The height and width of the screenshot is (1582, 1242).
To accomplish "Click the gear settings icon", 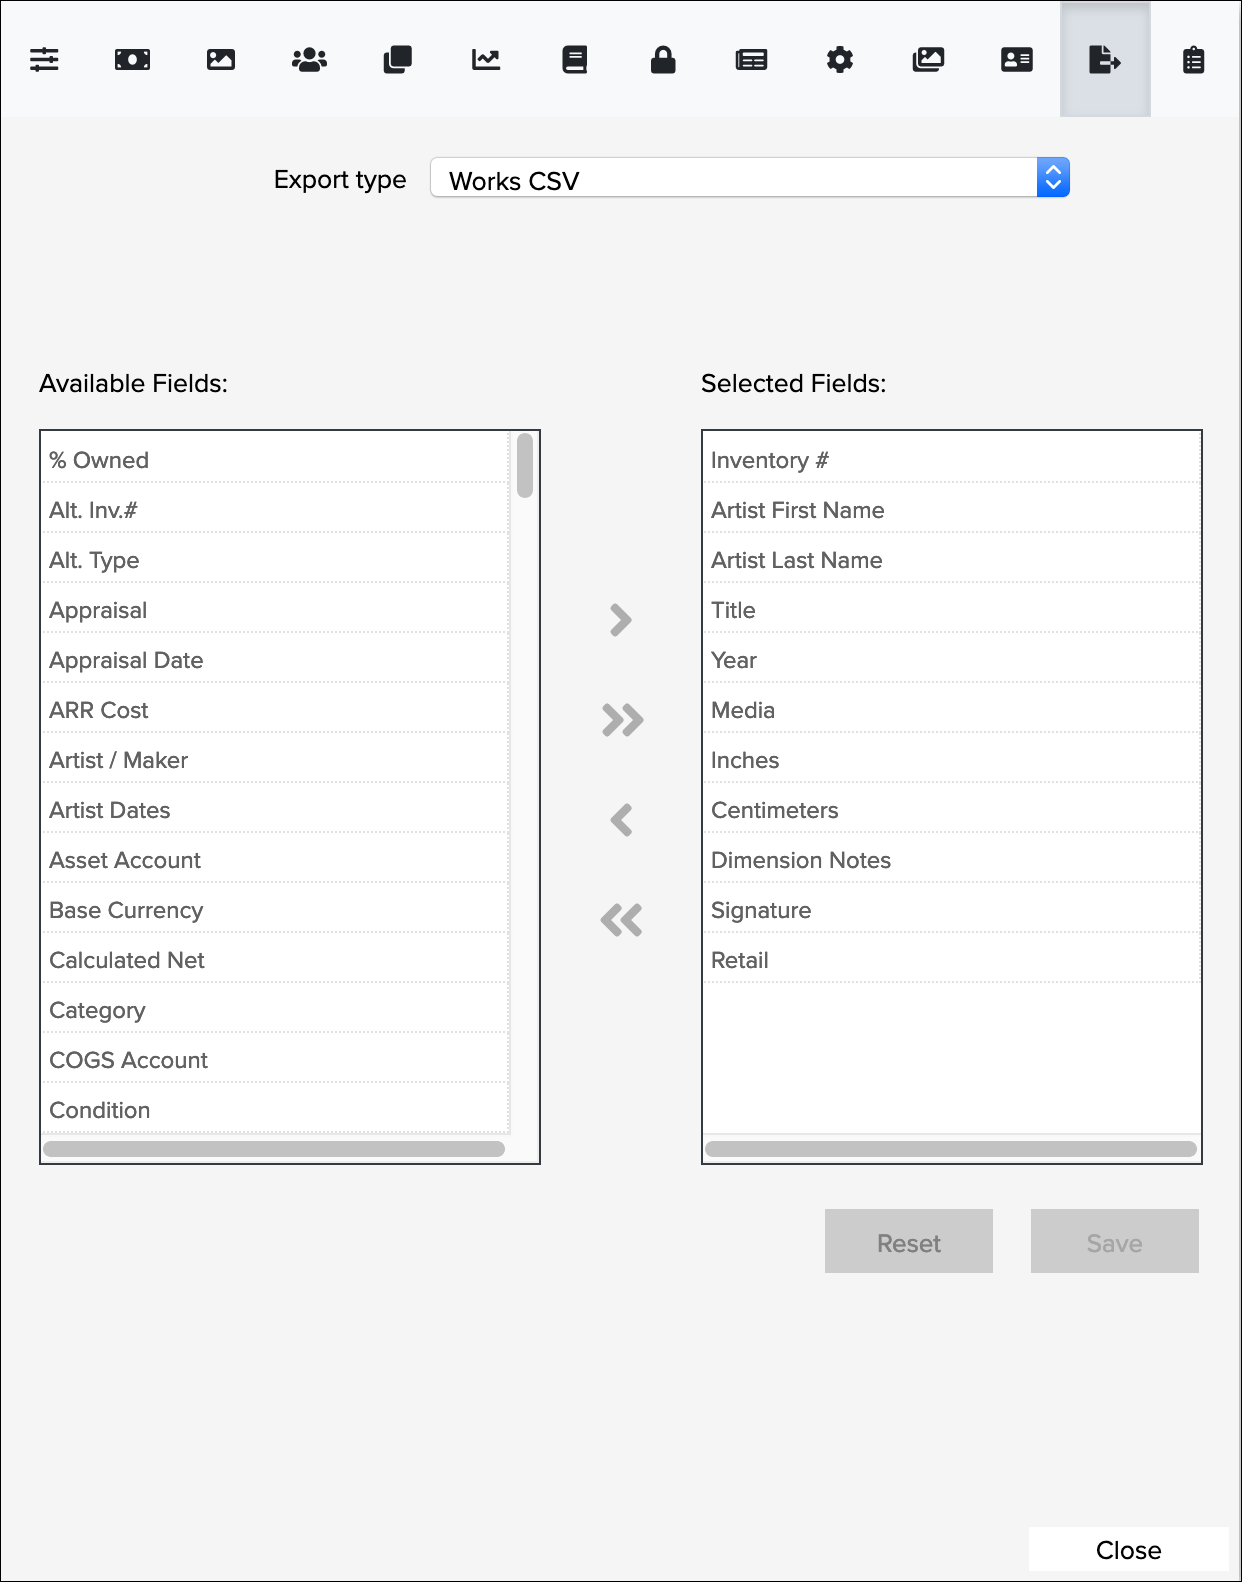I will 840,60.
